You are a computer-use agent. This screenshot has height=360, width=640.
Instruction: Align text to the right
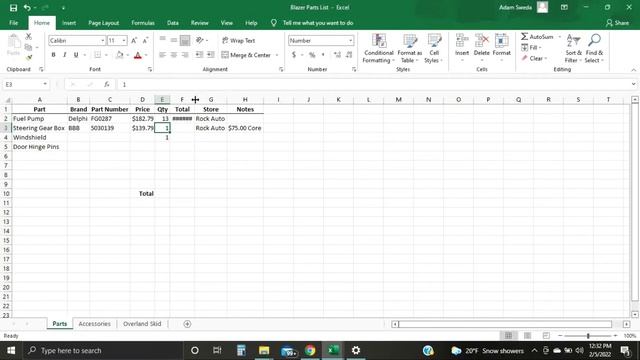click(185, 55)
